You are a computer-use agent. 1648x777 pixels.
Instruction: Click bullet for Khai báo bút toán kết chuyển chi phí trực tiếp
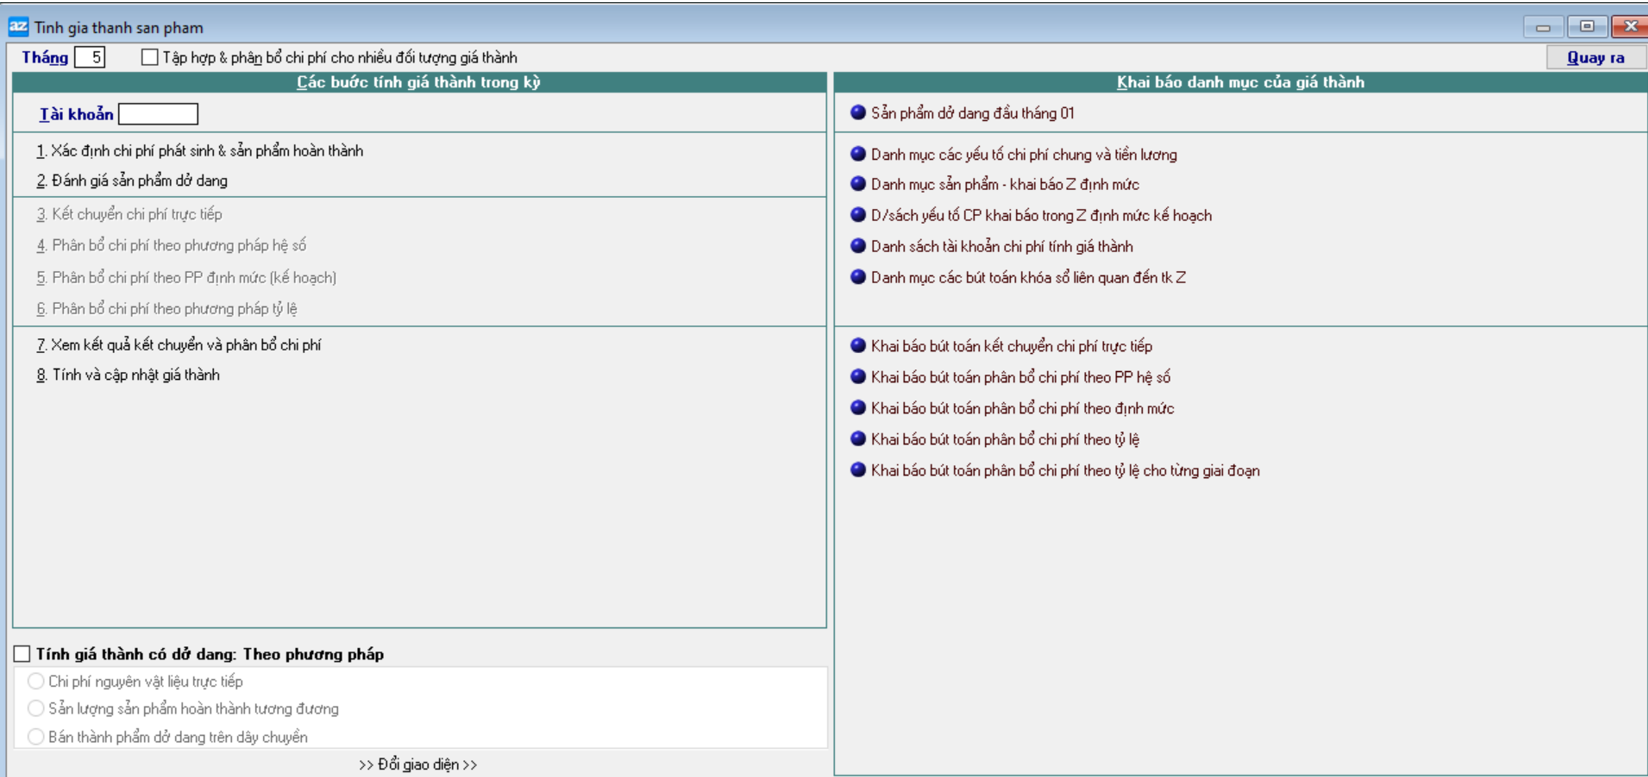(858, 346)
